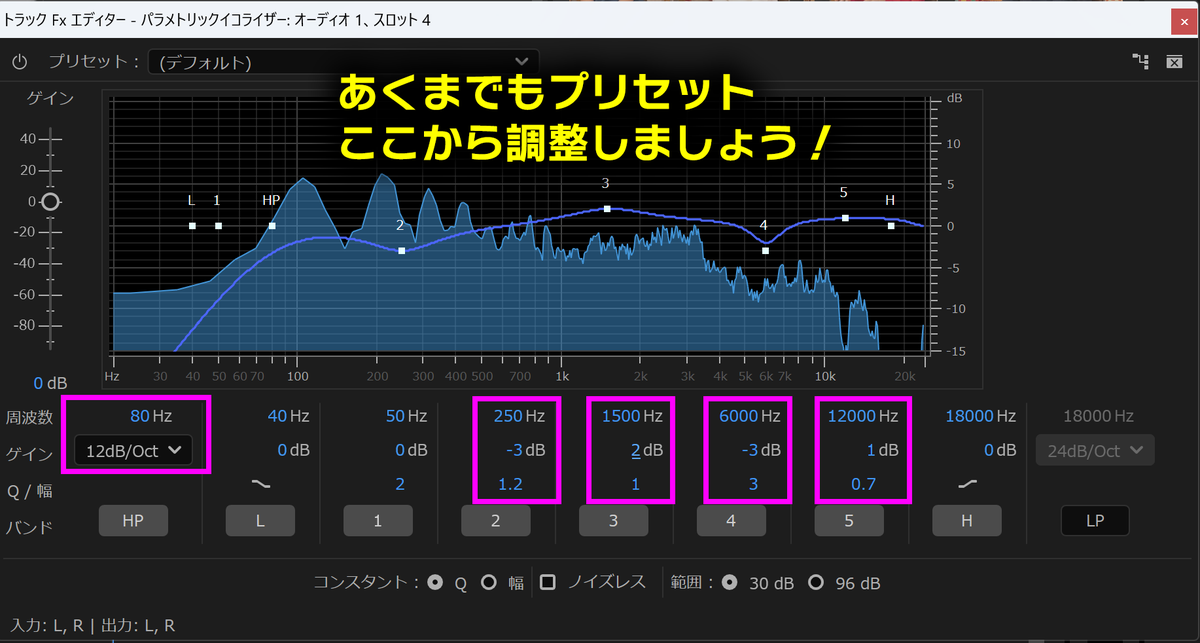Click band 1 Q value 2
The width and height of the screenshot is (1200, 643).
[x=399, y=485]
